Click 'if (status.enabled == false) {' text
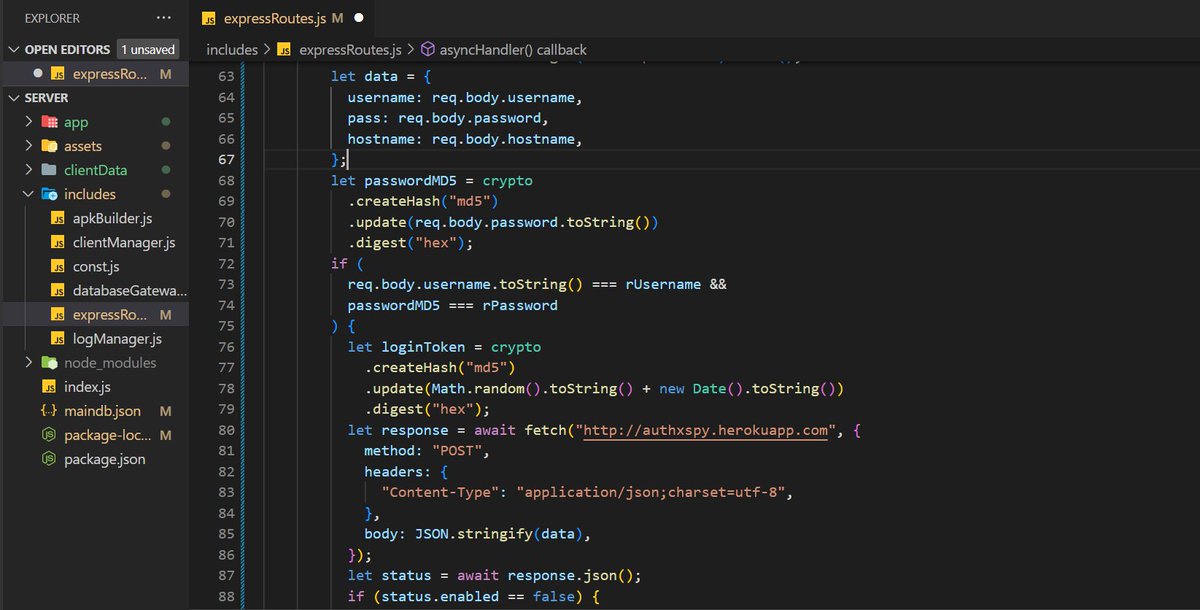Viewport: 1200px width, 610px height. (x=473, y=597)
